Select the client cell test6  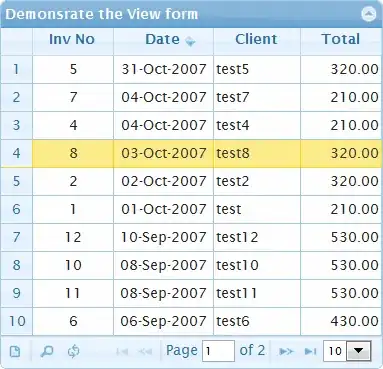257,321
